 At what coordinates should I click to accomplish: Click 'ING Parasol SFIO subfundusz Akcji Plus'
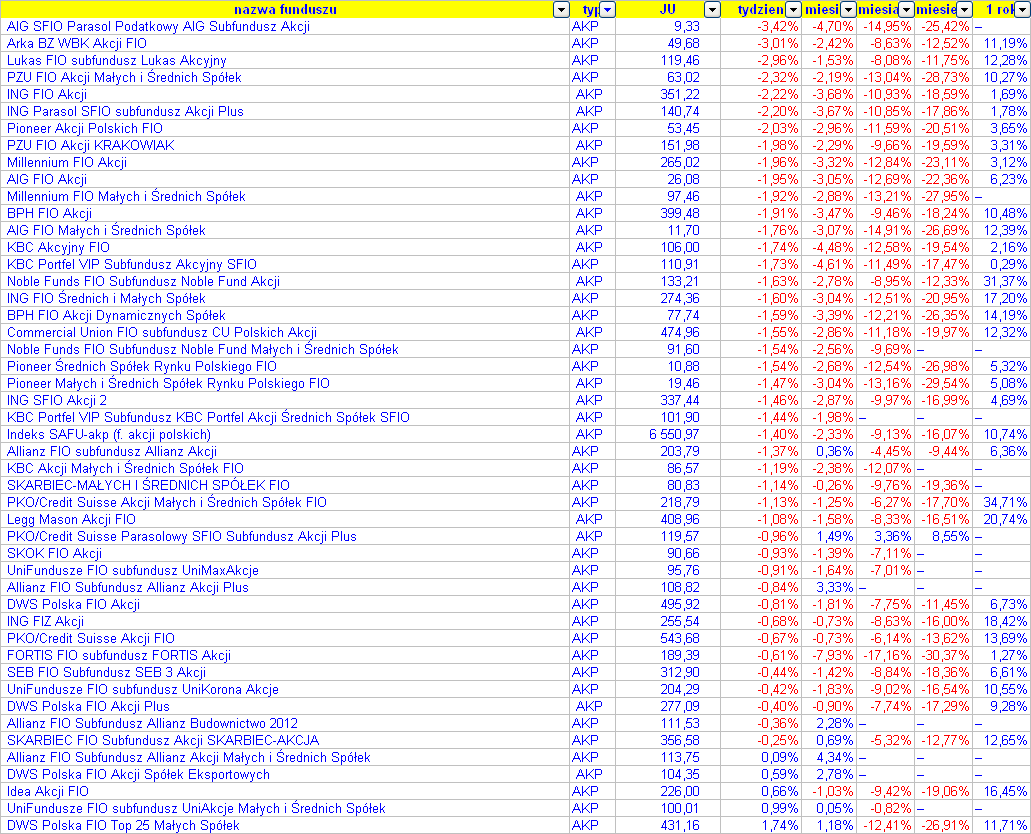point(125,112)
